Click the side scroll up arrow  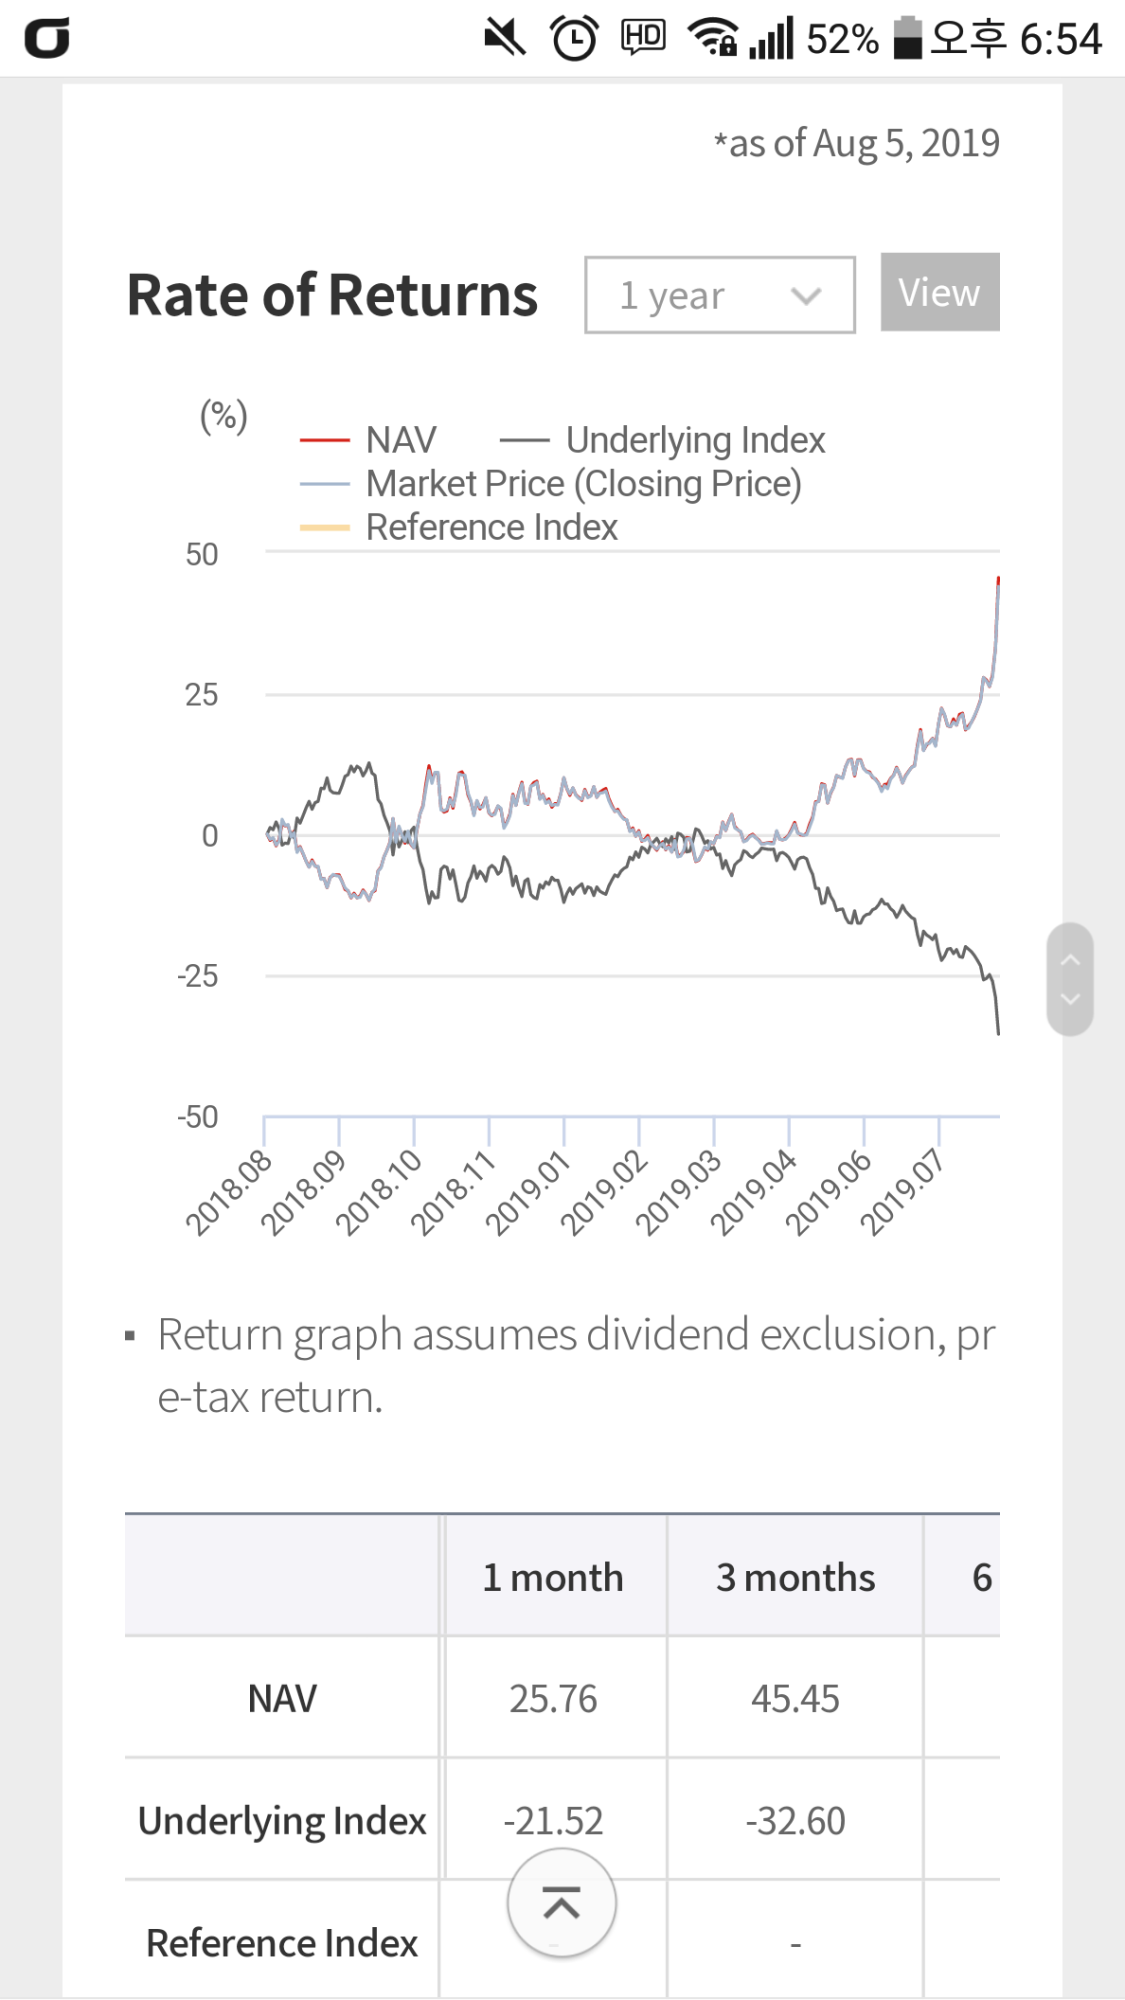tap(1070, 960)
